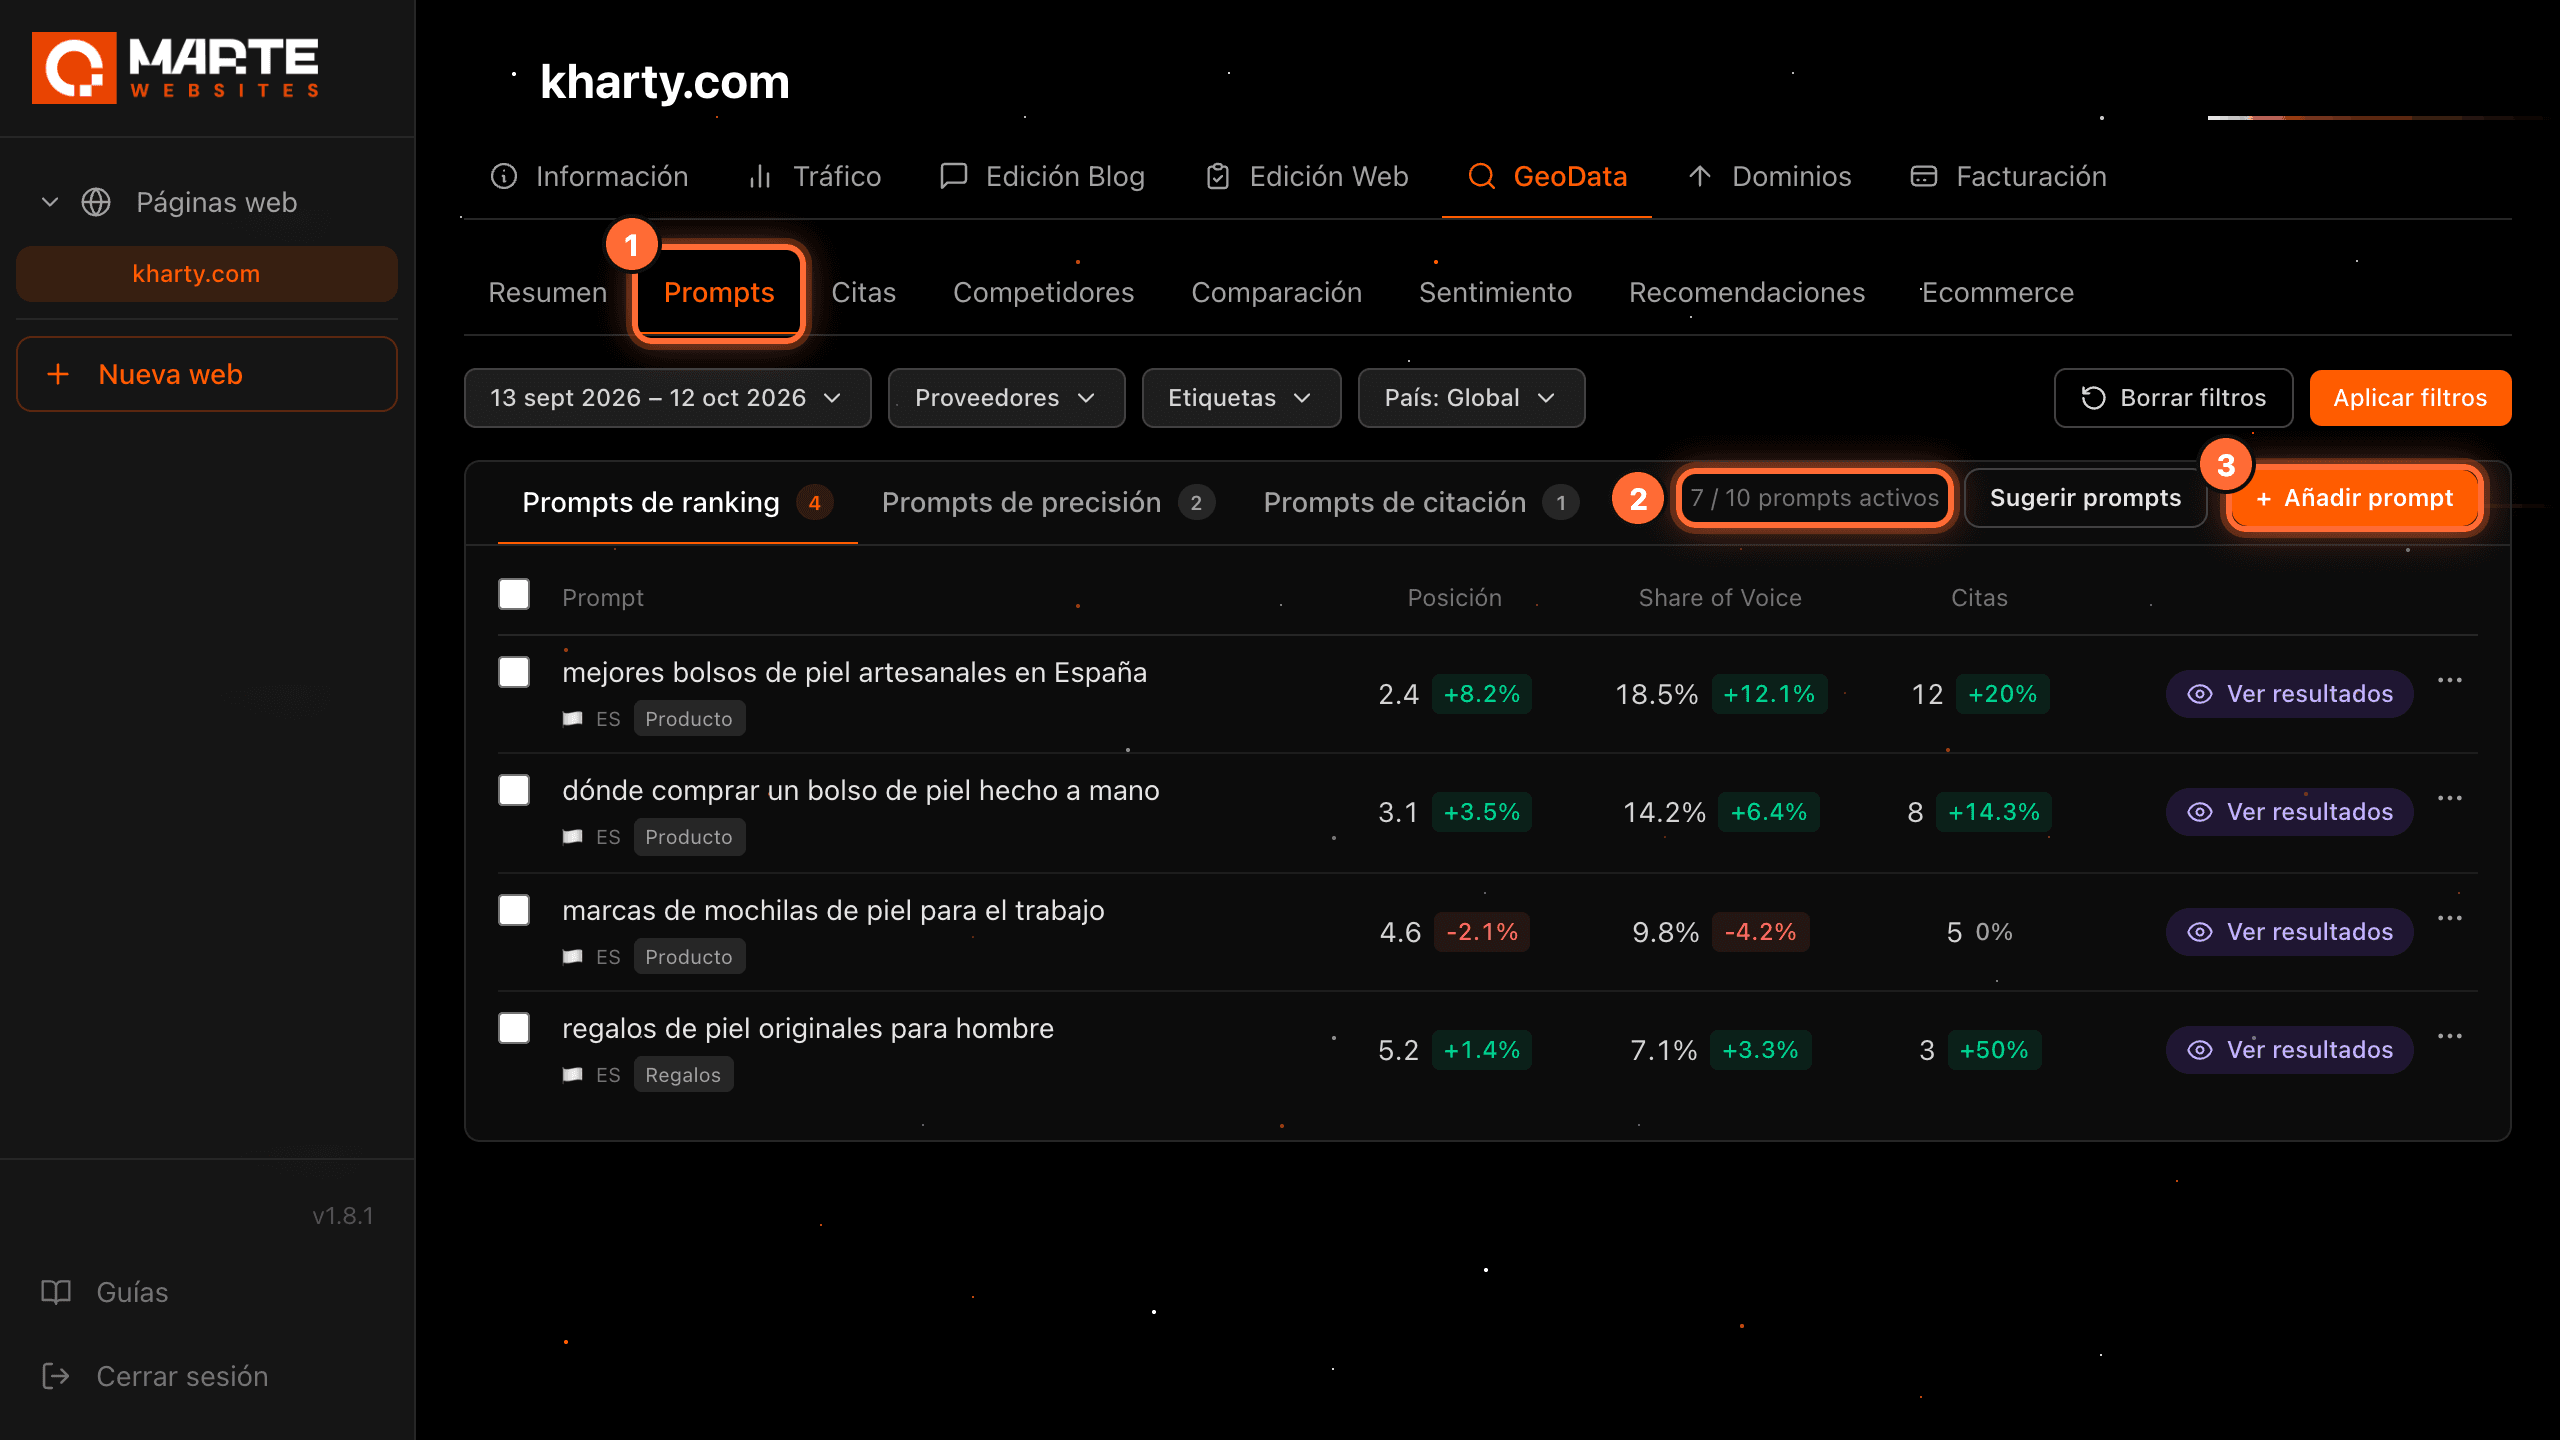
Task: Click the globe icon beside Páginas web
Action: pyautogui.click(x=96, y=202)
